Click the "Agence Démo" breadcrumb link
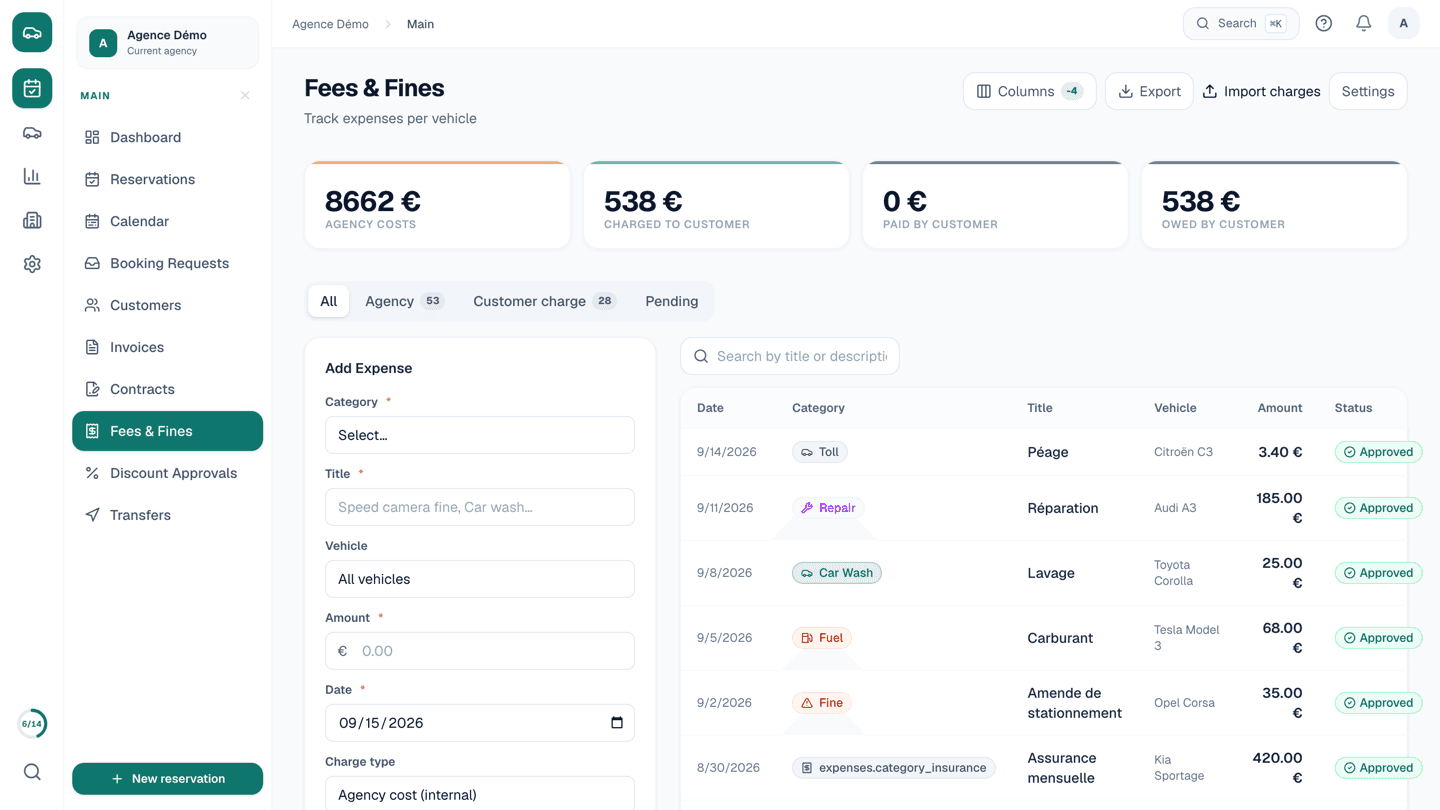 [330, 24]
